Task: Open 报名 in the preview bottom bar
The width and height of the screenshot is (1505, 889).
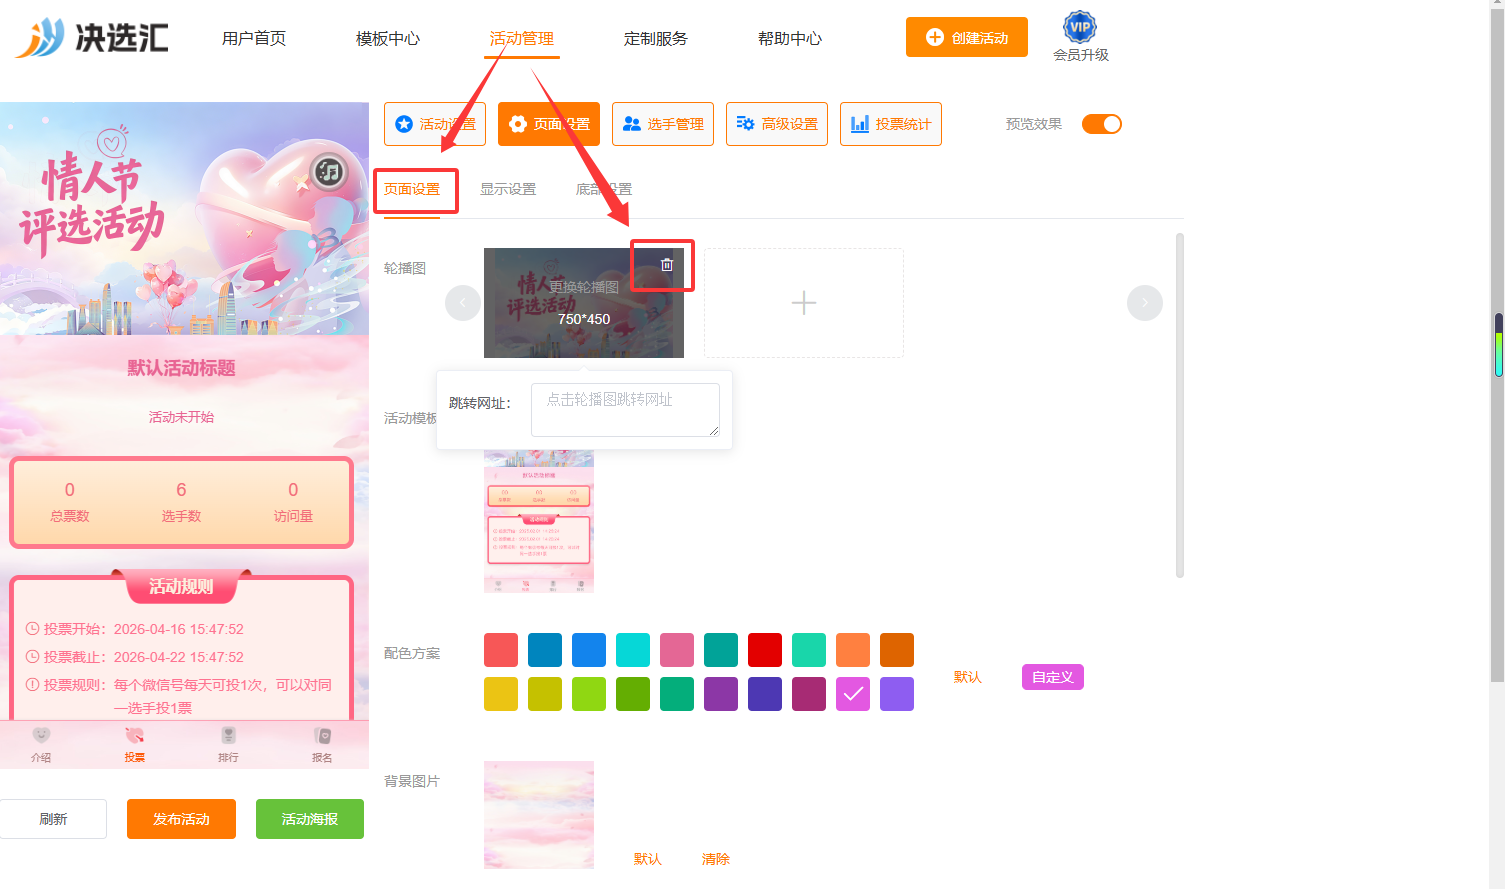Action: (x=322, y=745)
